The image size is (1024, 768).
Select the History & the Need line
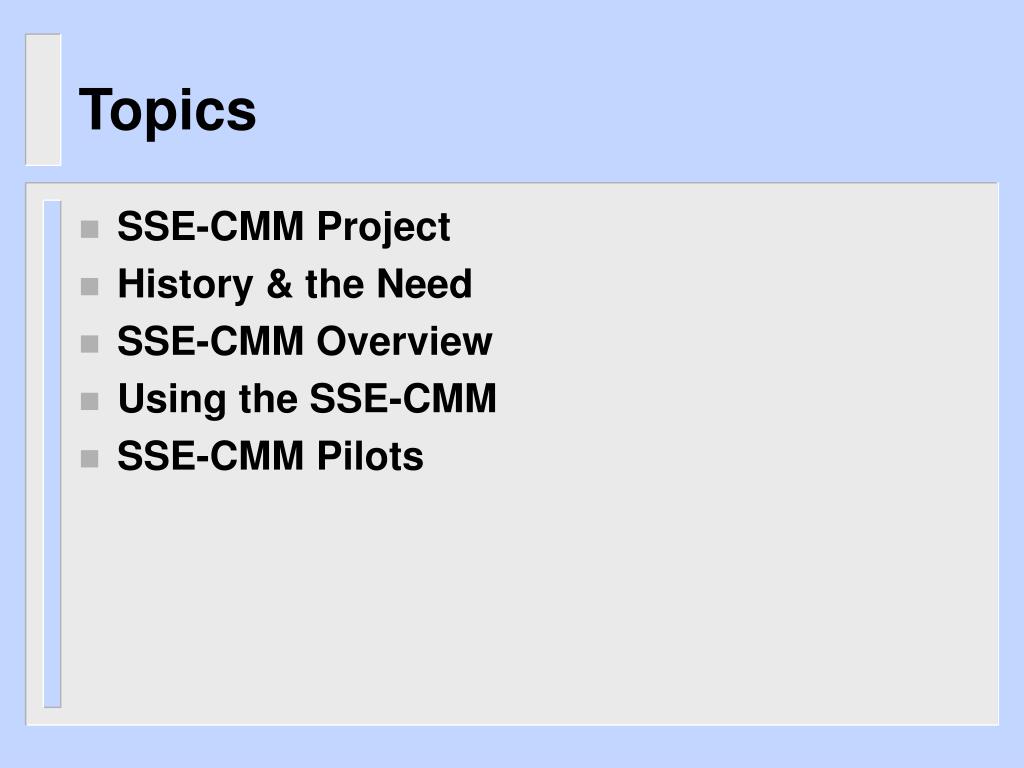pos(295,285)
